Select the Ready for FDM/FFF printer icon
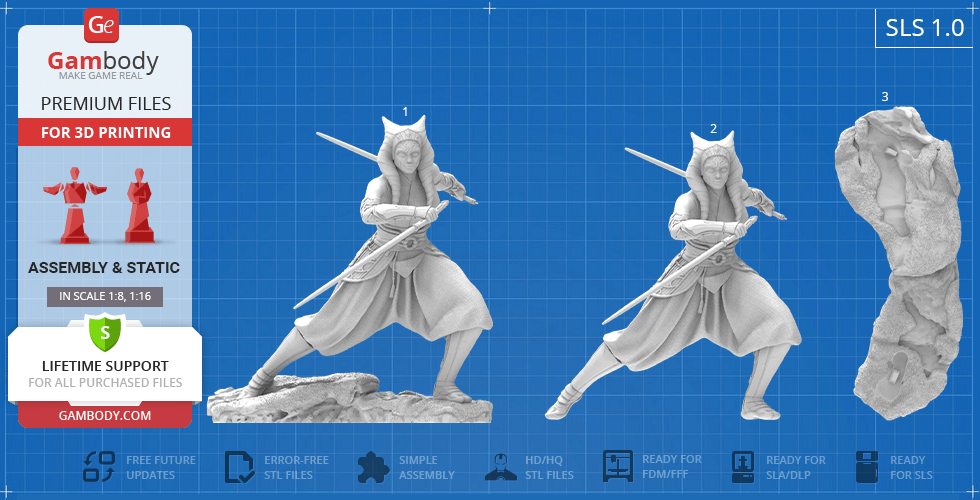Image resolution: width=980 pixels, height=500 pixels. tap(618, 467)
